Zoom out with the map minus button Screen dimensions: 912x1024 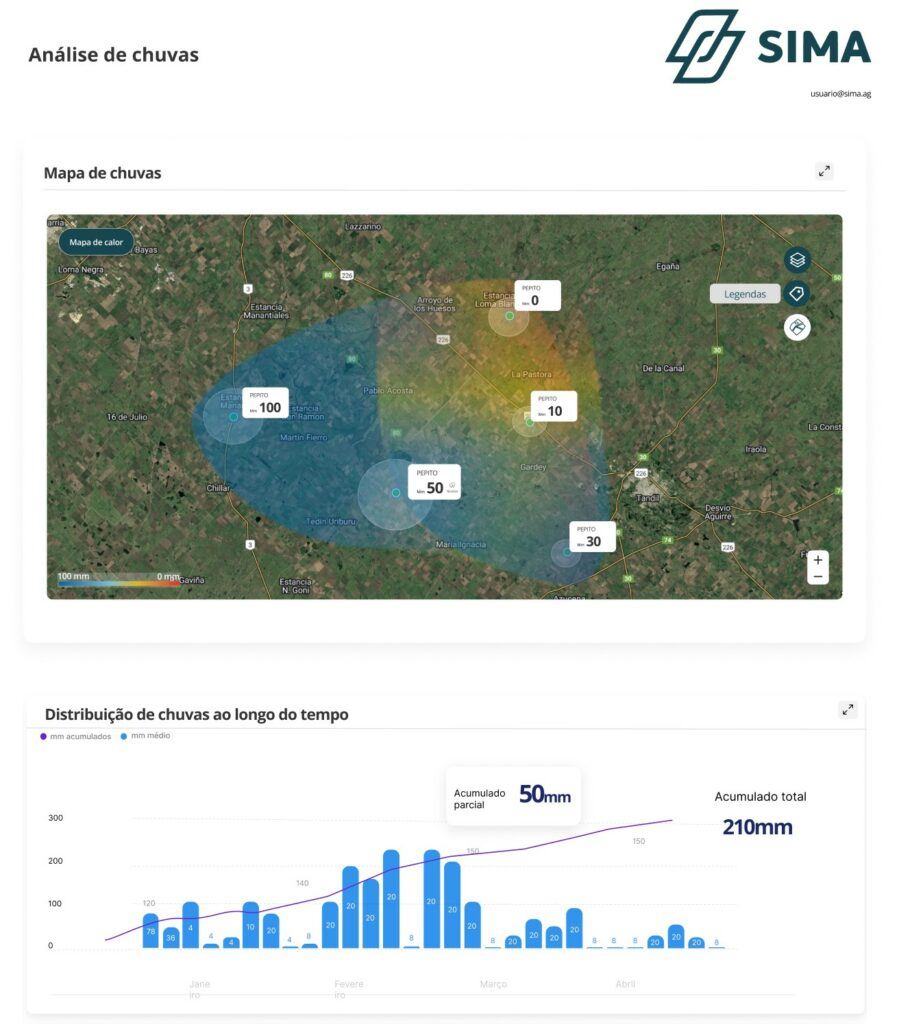tap(818, 577)
